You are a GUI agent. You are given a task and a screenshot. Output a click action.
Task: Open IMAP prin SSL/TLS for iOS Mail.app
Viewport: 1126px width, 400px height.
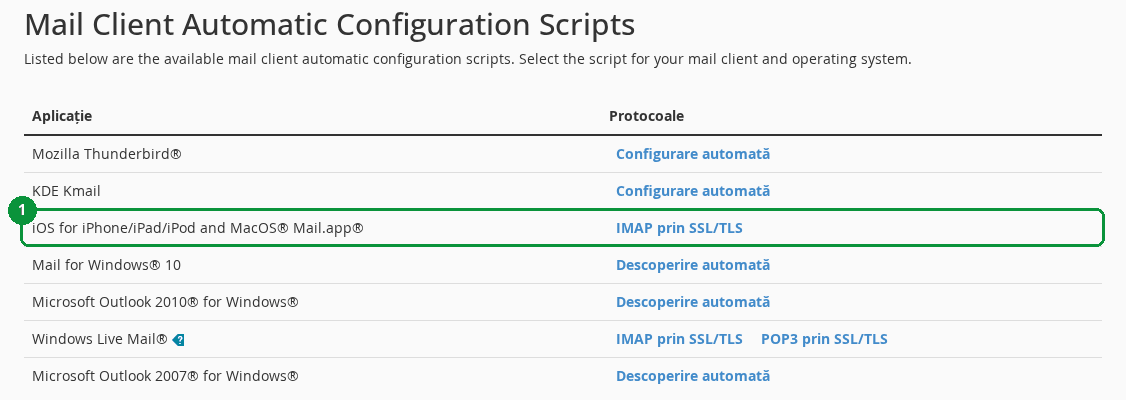tap(679, 228)
